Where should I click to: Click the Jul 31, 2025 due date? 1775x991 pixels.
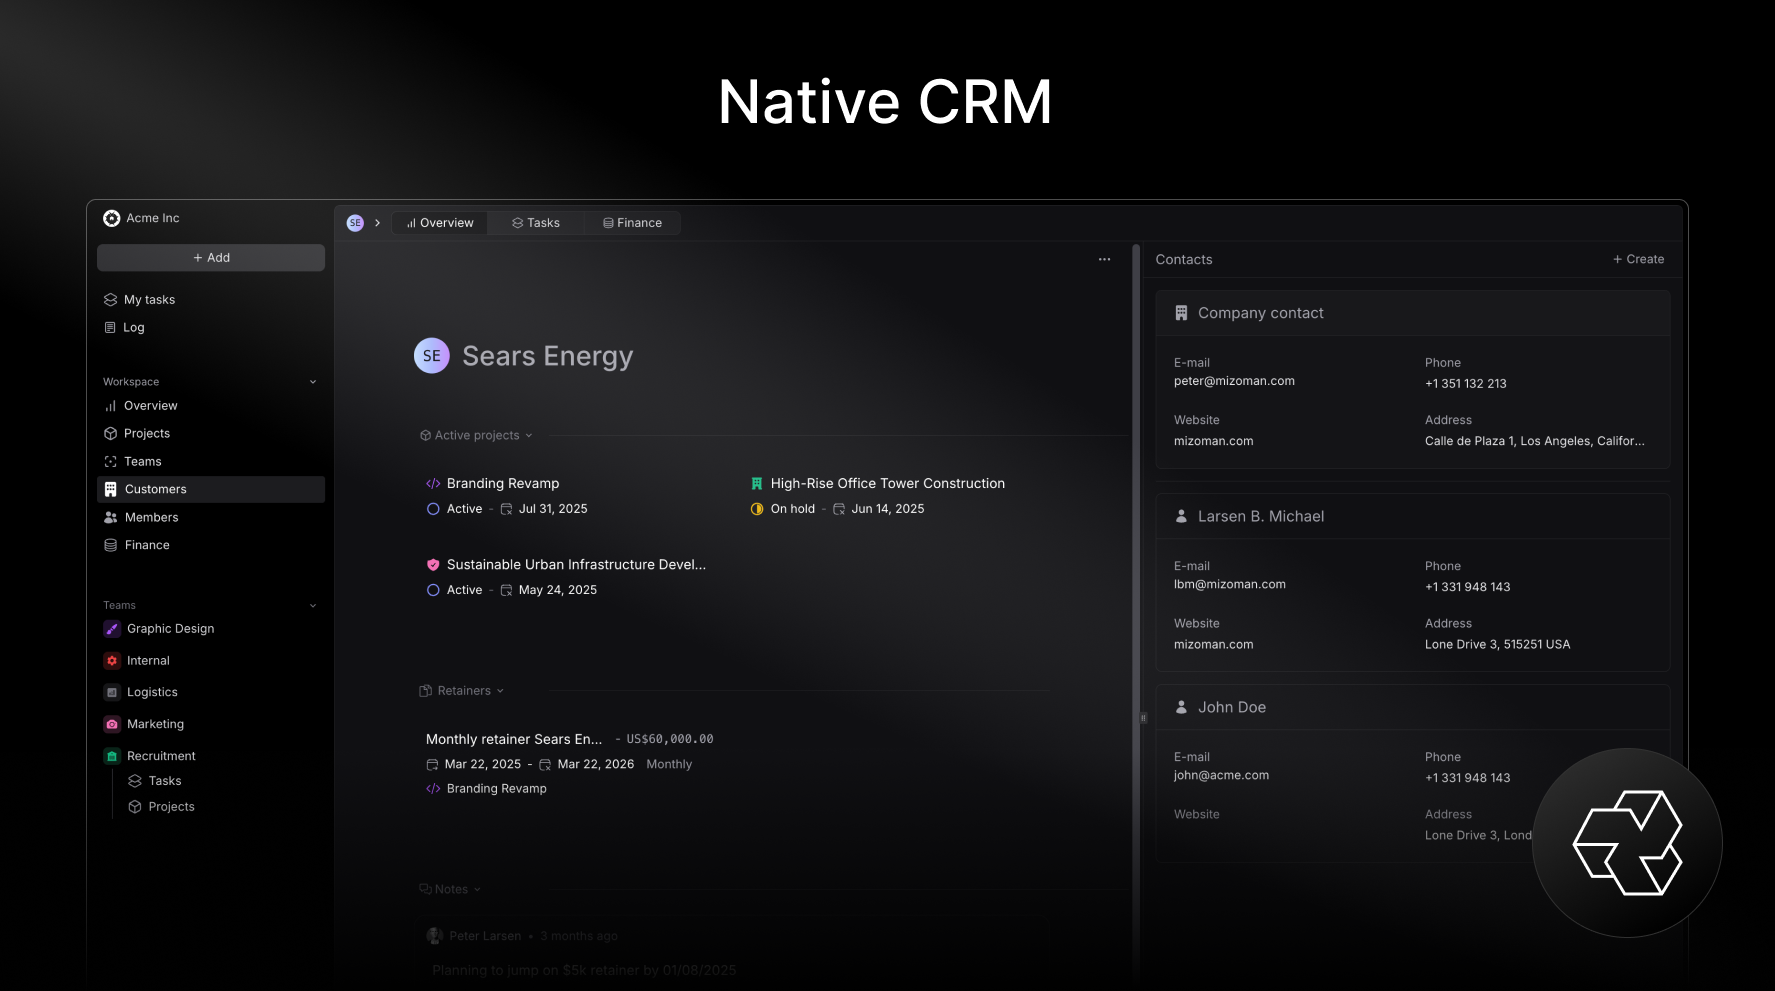[553, 509]
